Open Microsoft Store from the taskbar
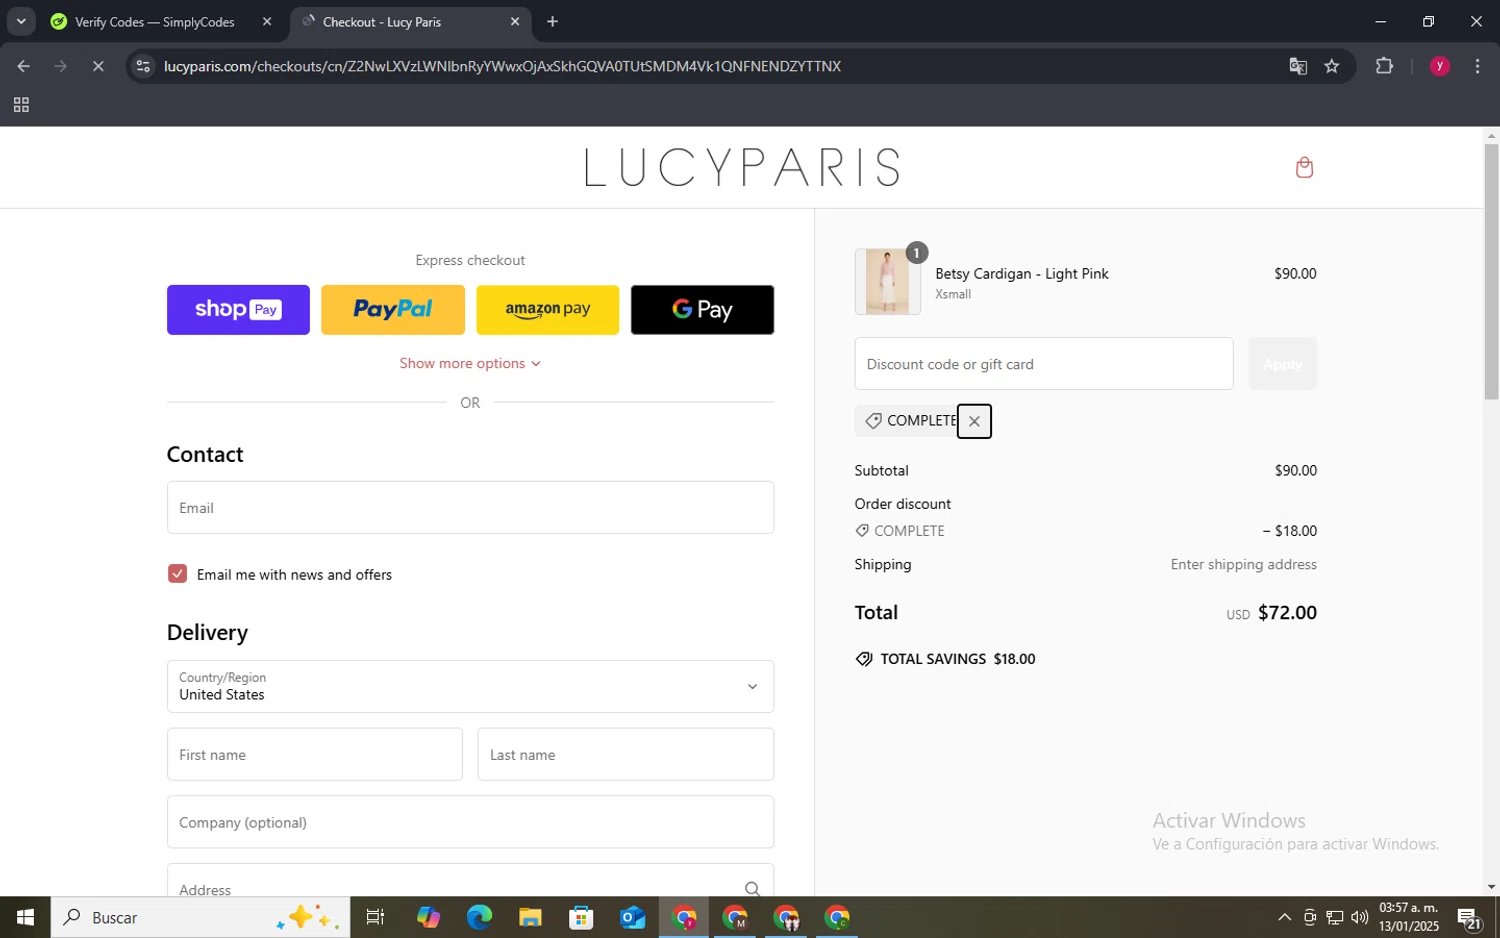This screenshot has height=938, width=1500. pos(581,917)
